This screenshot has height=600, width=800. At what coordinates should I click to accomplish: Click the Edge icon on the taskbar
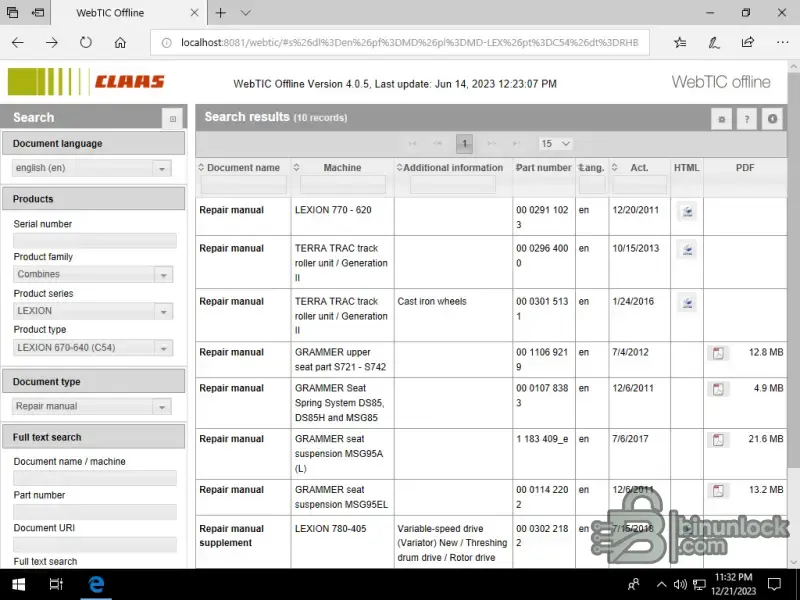[96, 585]
